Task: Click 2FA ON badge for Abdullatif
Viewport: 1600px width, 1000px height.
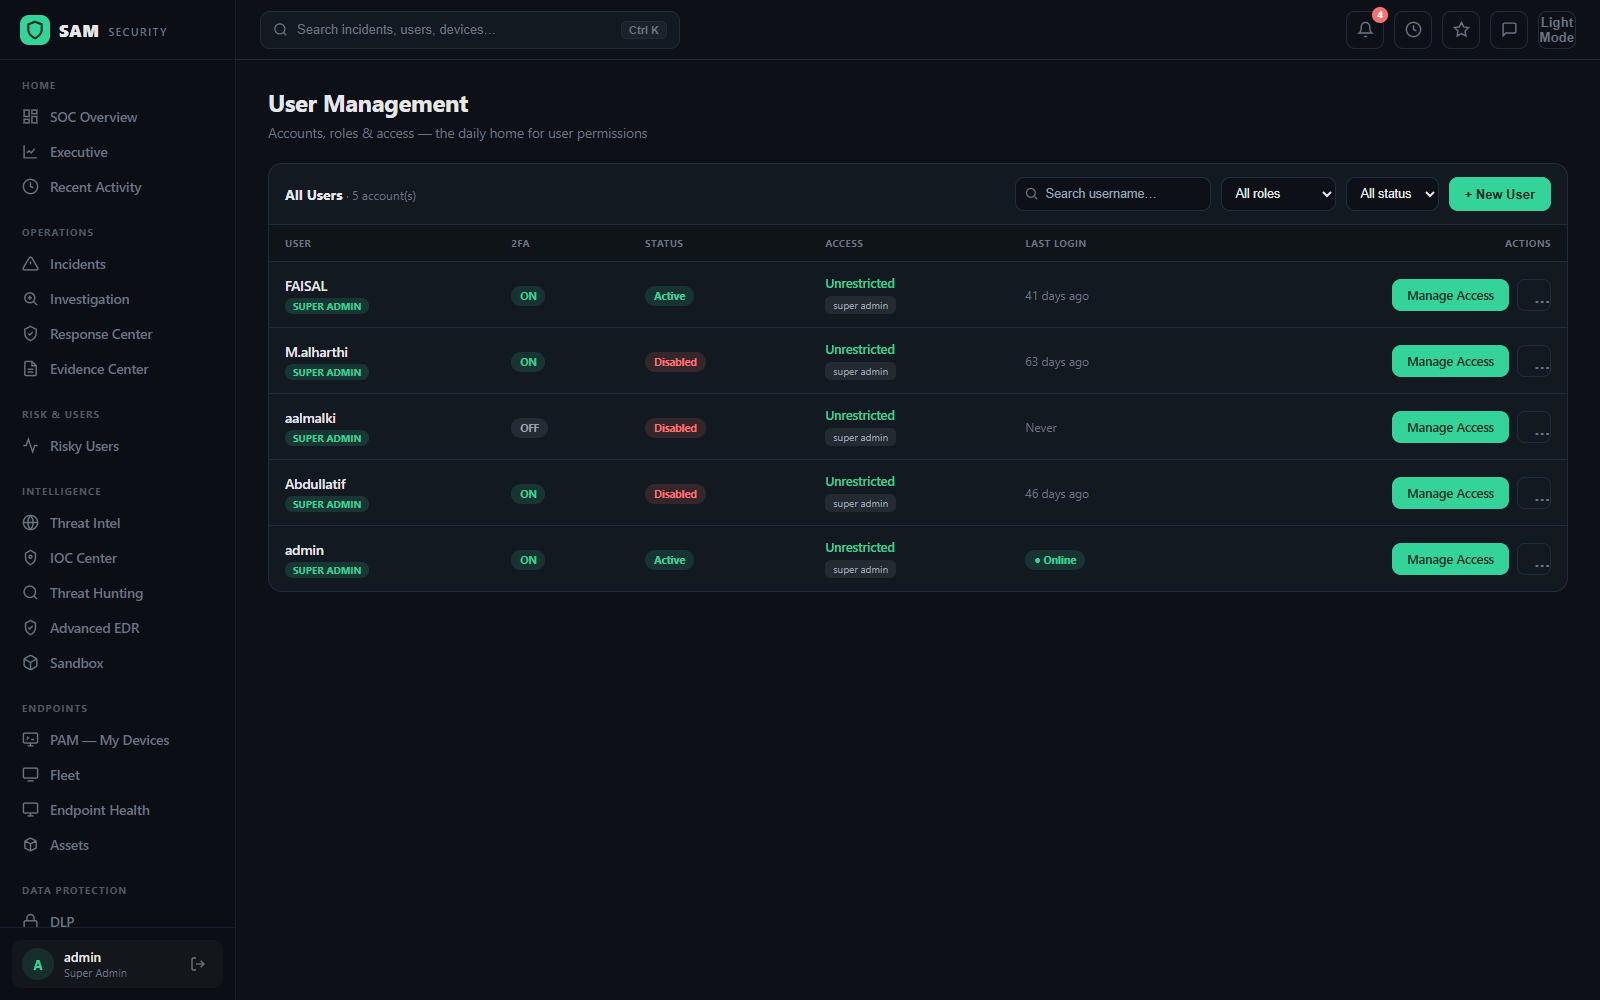Action: (528, 494)
